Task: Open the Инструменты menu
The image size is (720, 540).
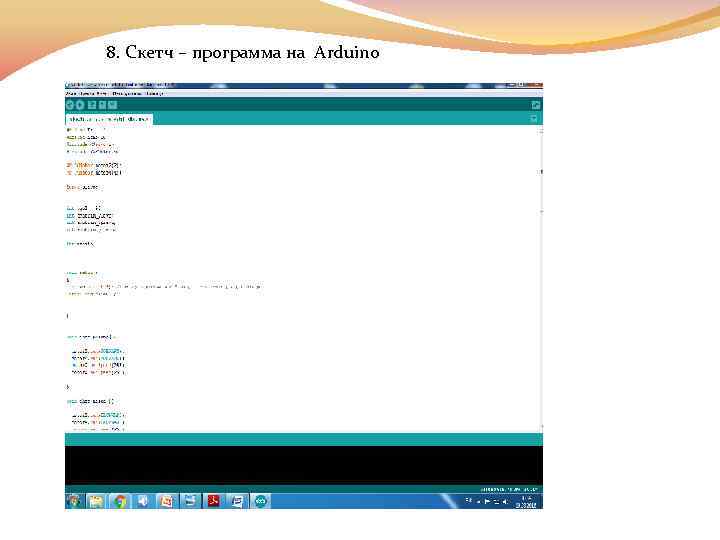Action: pyautogui.click(x=127, y=94)
